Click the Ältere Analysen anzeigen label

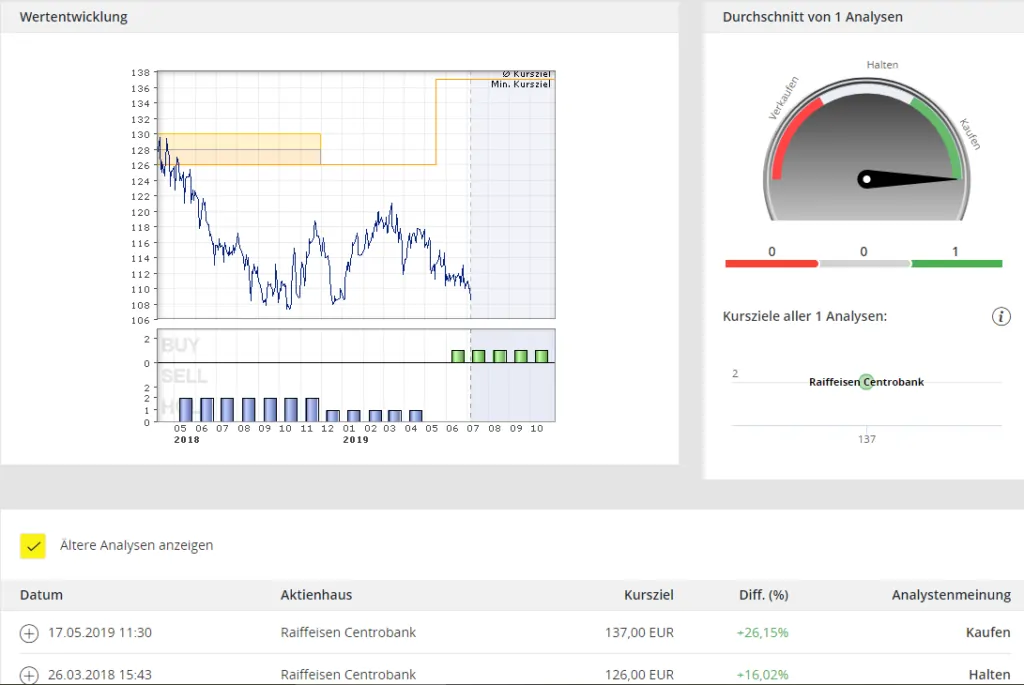(x=136, y=545)
